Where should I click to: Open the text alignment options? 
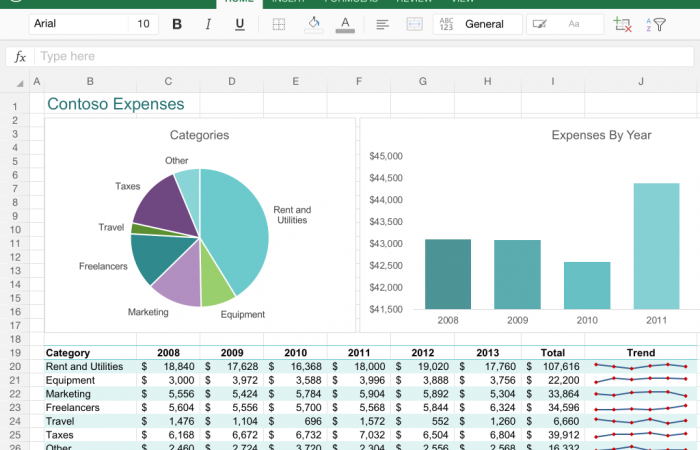[382, 24]
